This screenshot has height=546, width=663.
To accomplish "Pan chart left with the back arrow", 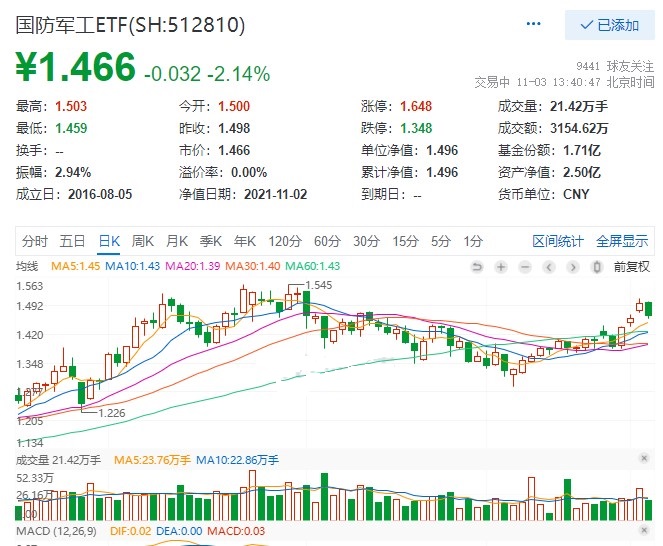I will pyautogui.click(x=549, y=267).
